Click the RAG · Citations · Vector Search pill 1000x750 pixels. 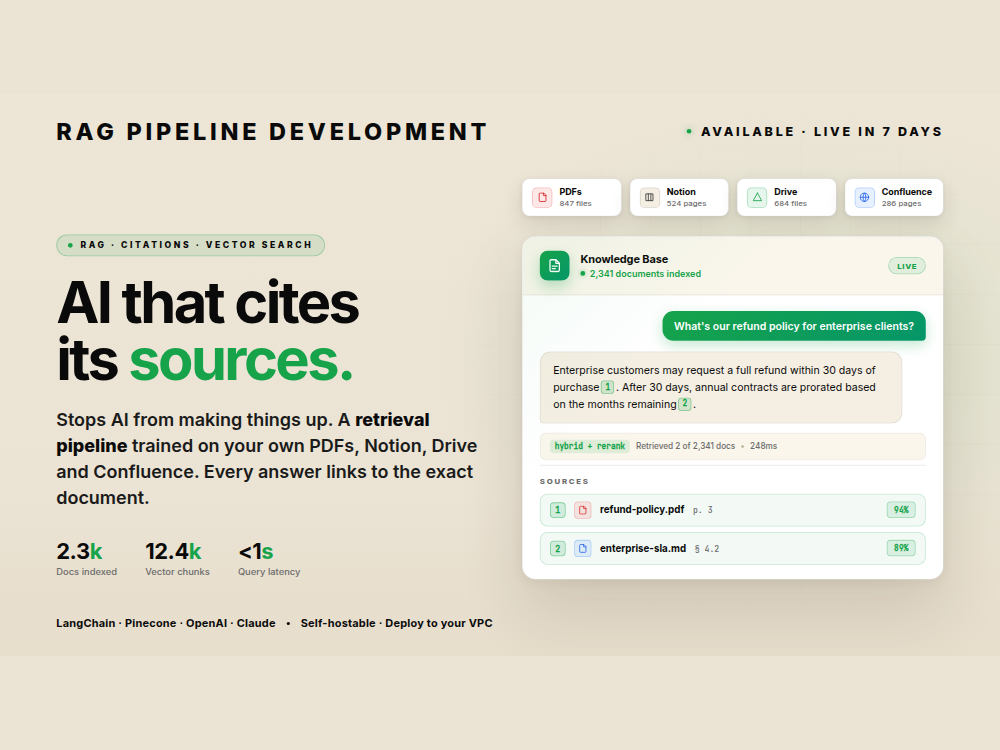point(190,245)
